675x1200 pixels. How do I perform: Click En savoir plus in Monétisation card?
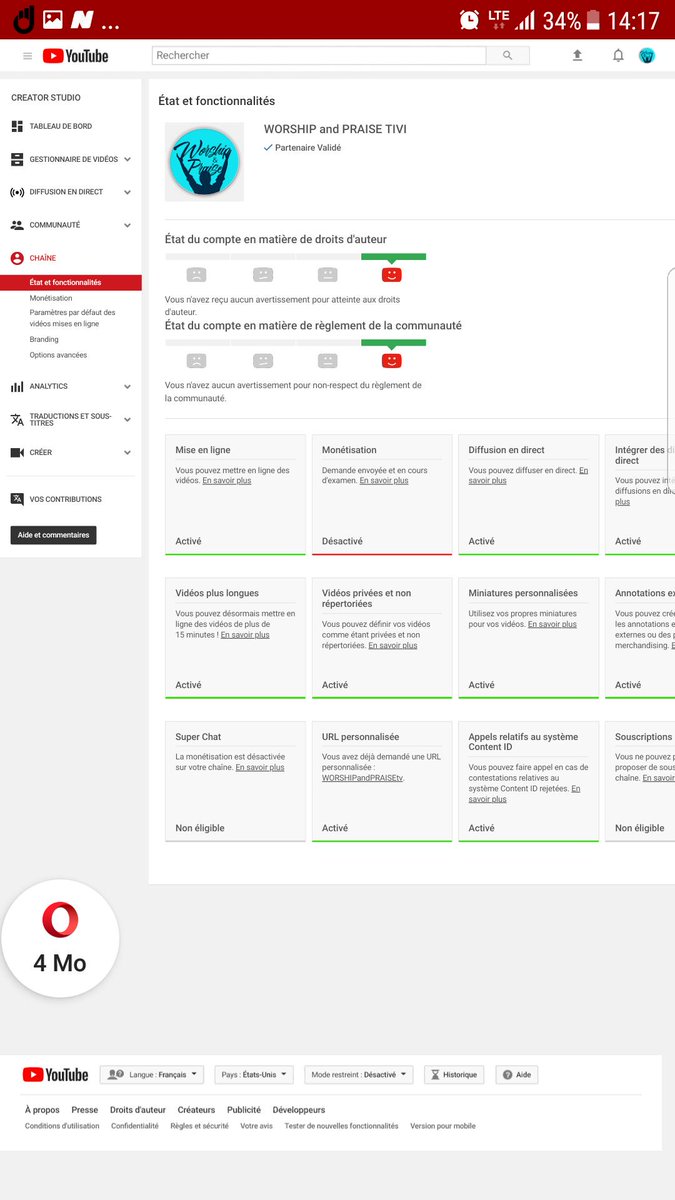click(x=384, y=481)
